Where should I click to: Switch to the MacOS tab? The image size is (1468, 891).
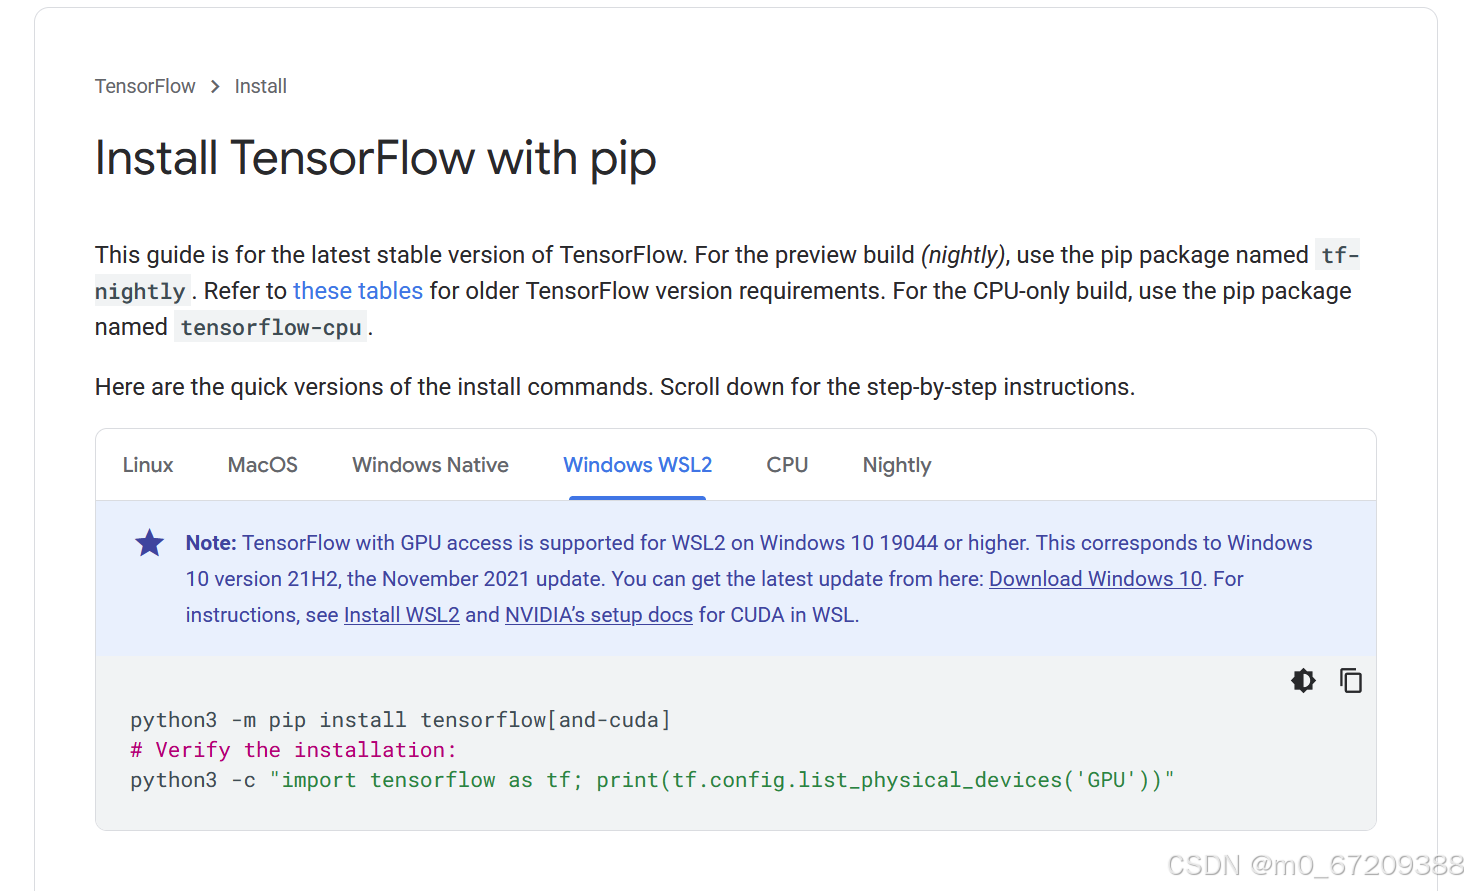(x=263, y=465)
